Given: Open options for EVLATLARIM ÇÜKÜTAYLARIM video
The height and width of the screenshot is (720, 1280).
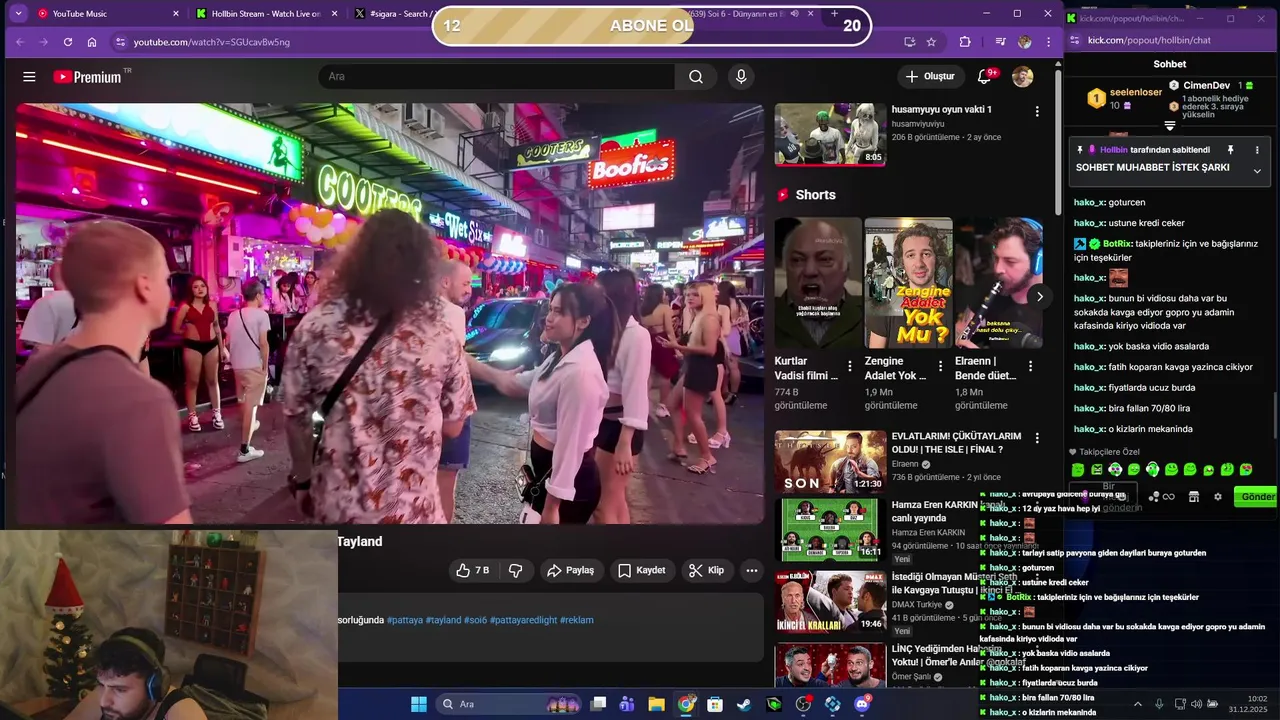Looking at the screenshot, I should (1037, 438).
